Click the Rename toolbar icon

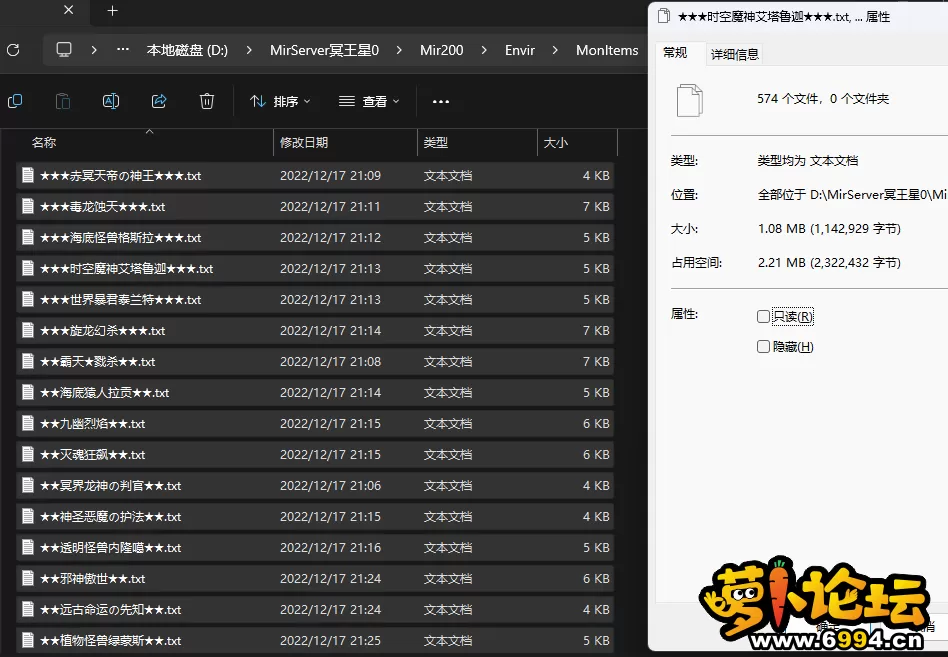[111, 101]
